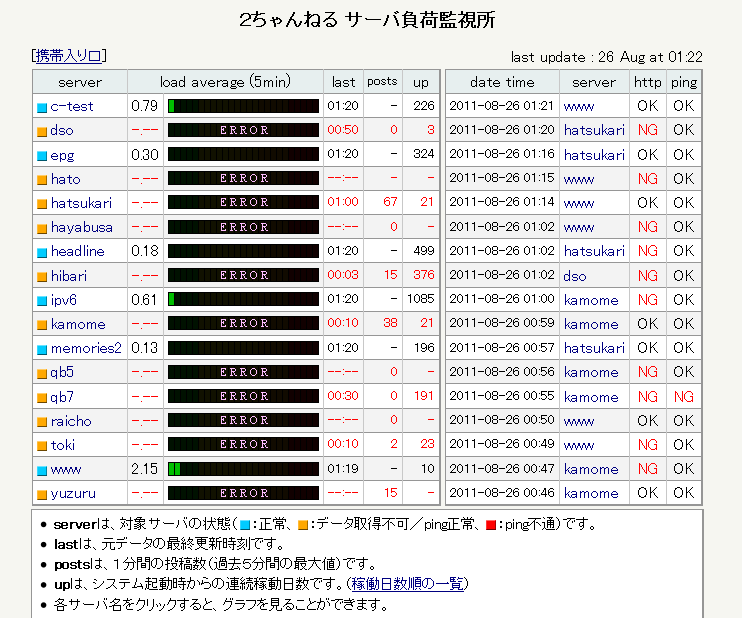Click www link in the 01:21 log row

pos(579,106)
